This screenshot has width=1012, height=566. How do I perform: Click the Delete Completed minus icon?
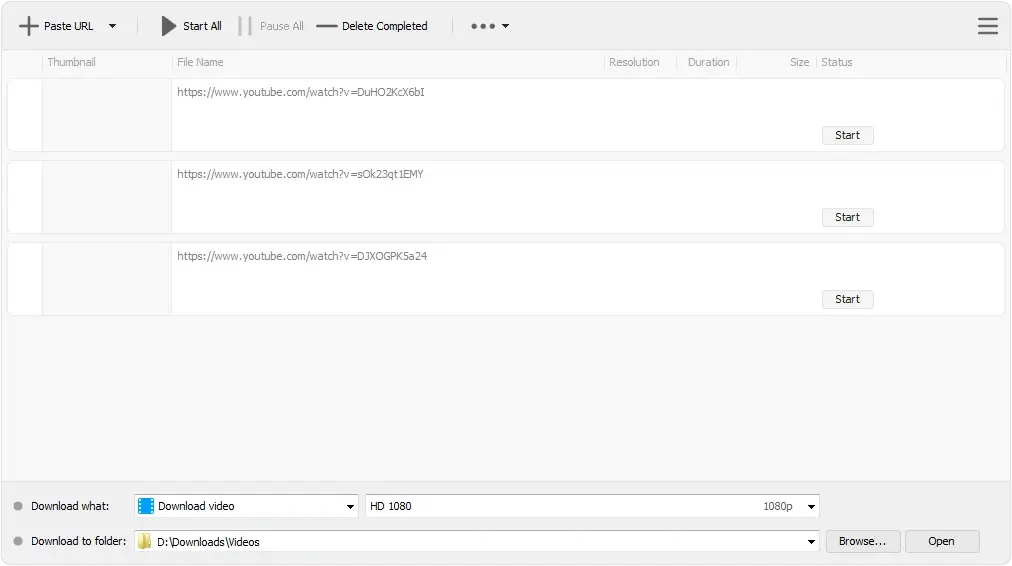pyautogui.click(x=327, y=26)
